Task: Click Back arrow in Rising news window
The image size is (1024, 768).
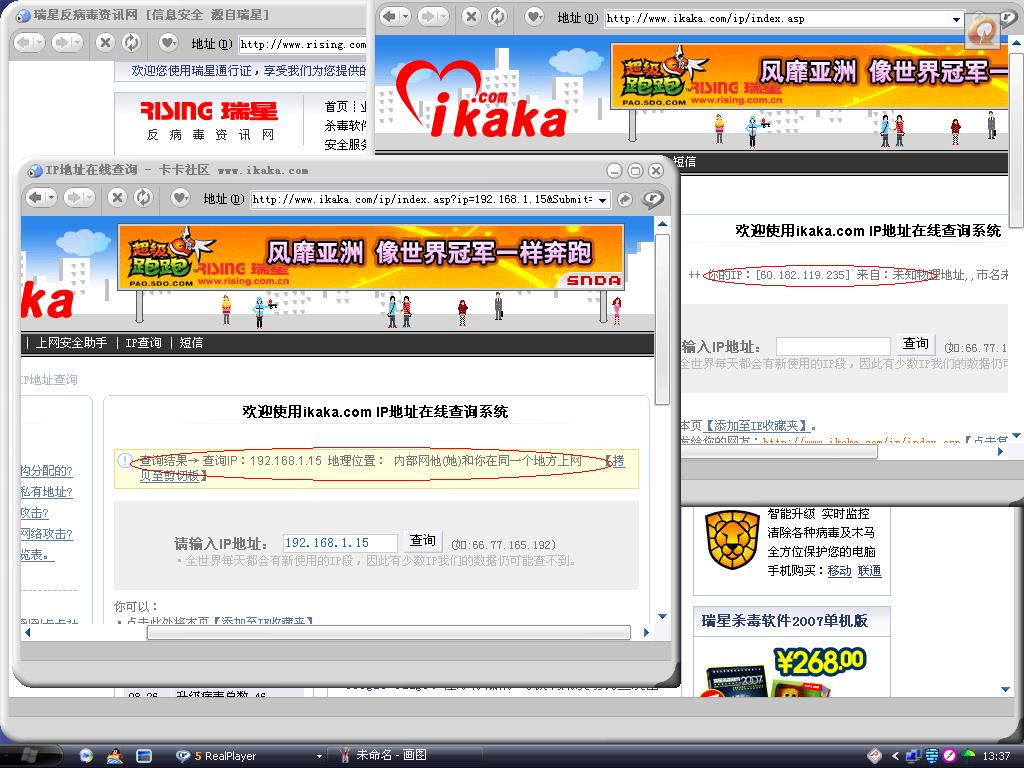Action: coord(24,43)
